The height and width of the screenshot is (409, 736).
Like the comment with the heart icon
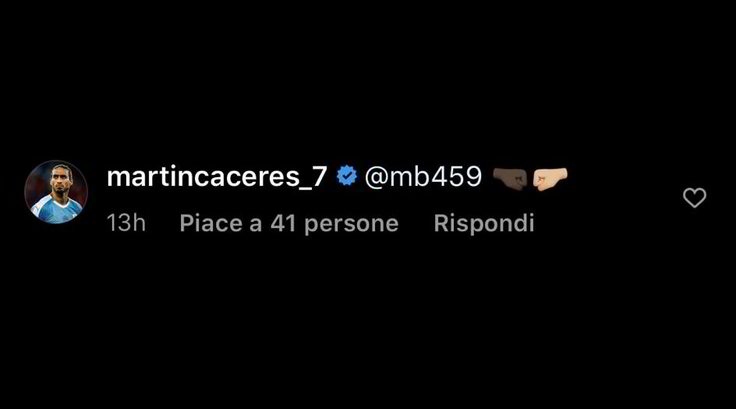click(x=694, y=198)
